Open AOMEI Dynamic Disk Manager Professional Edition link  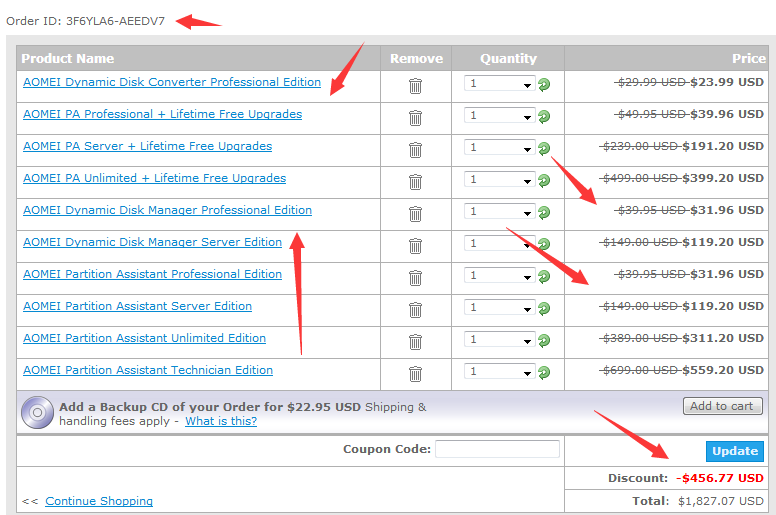(x=167, y=210)
